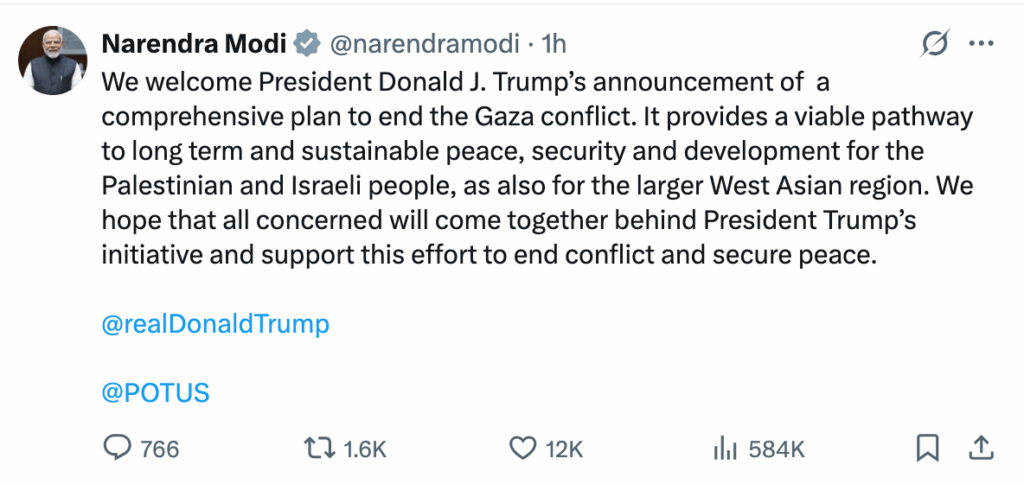Click the Grok icon on the post
The height and width of the screenshot is (484, 1024).
click(x=934, y=44)
